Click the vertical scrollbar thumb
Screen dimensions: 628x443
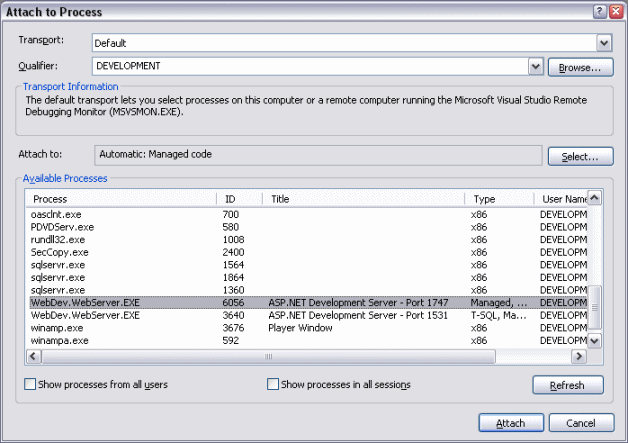(x=594, y=307)
